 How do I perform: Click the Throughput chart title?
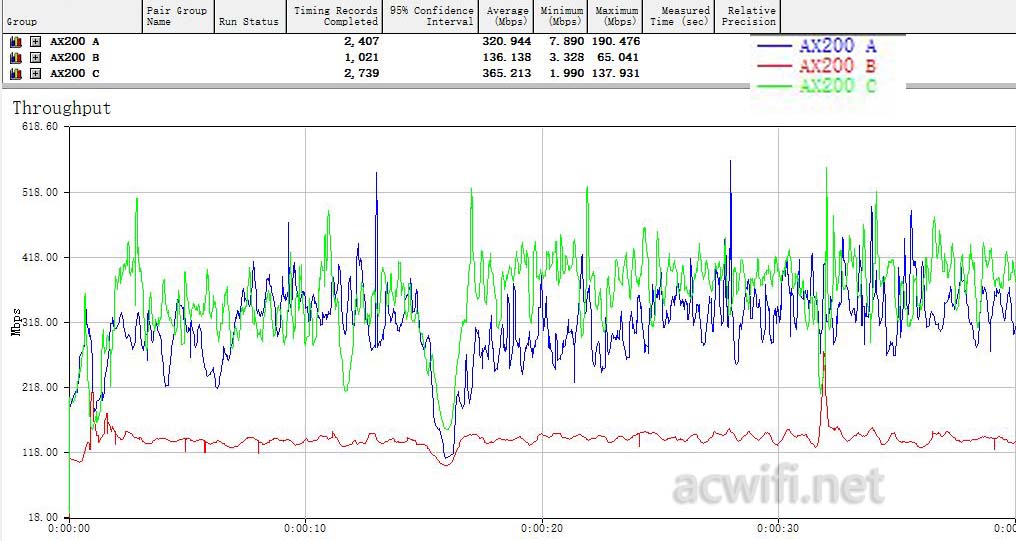[x=62, y=108]
